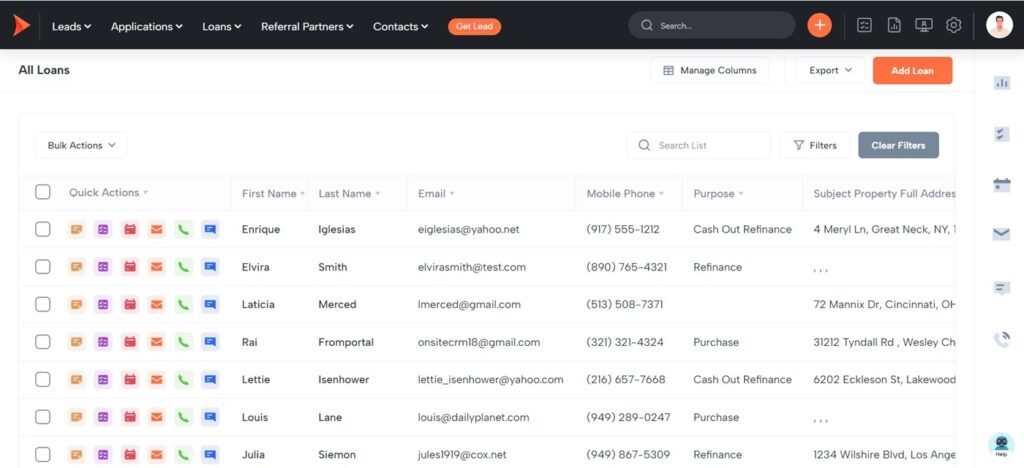Click Cash Out Refinance in Lettie Isenhower's row
The height and width of the screenshot is (468, 1024).
[743, 379]
